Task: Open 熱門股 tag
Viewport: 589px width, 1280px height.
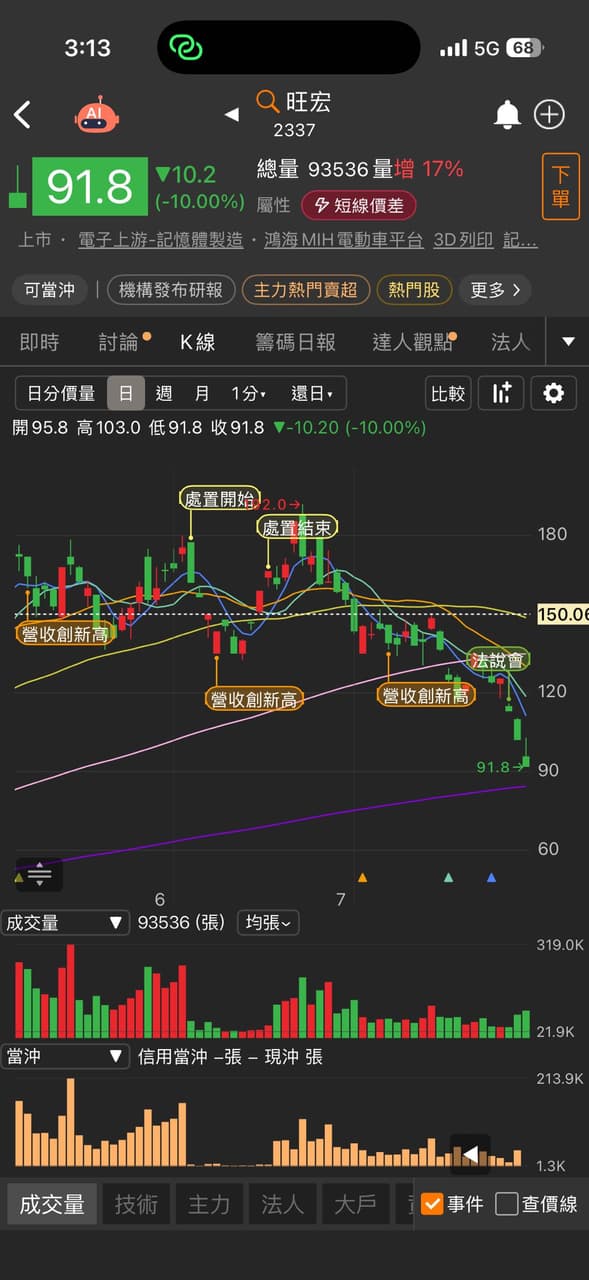Action: click(x=414, y=290)
